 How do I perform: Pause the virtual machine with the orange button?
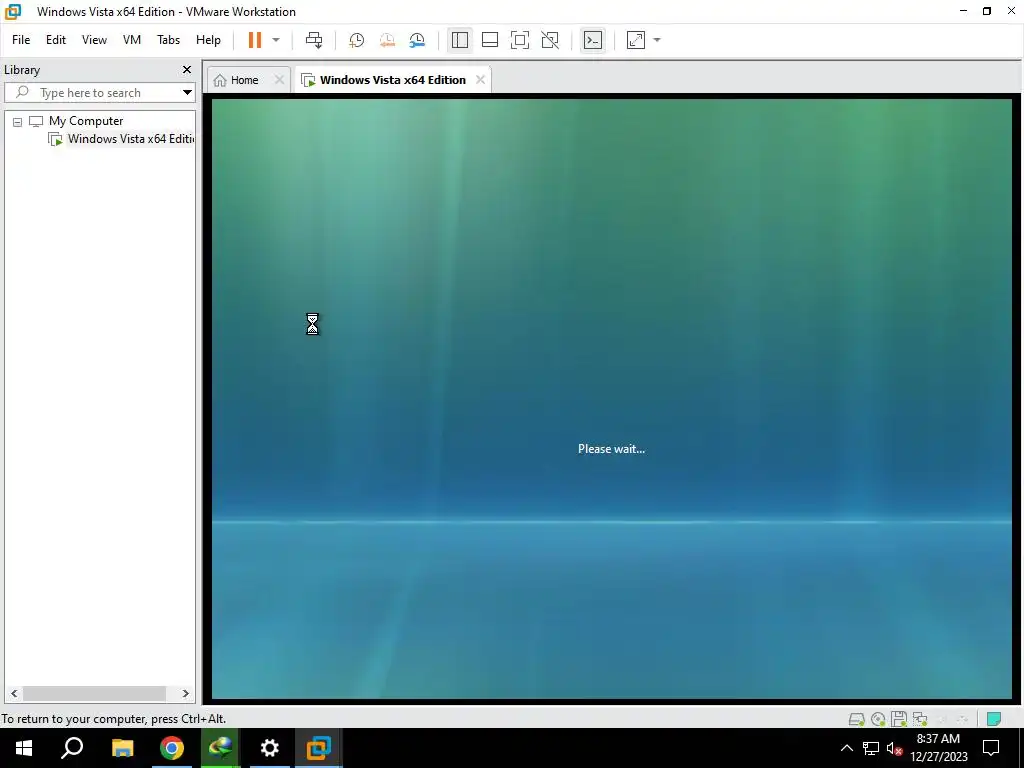tap(255, 40)
